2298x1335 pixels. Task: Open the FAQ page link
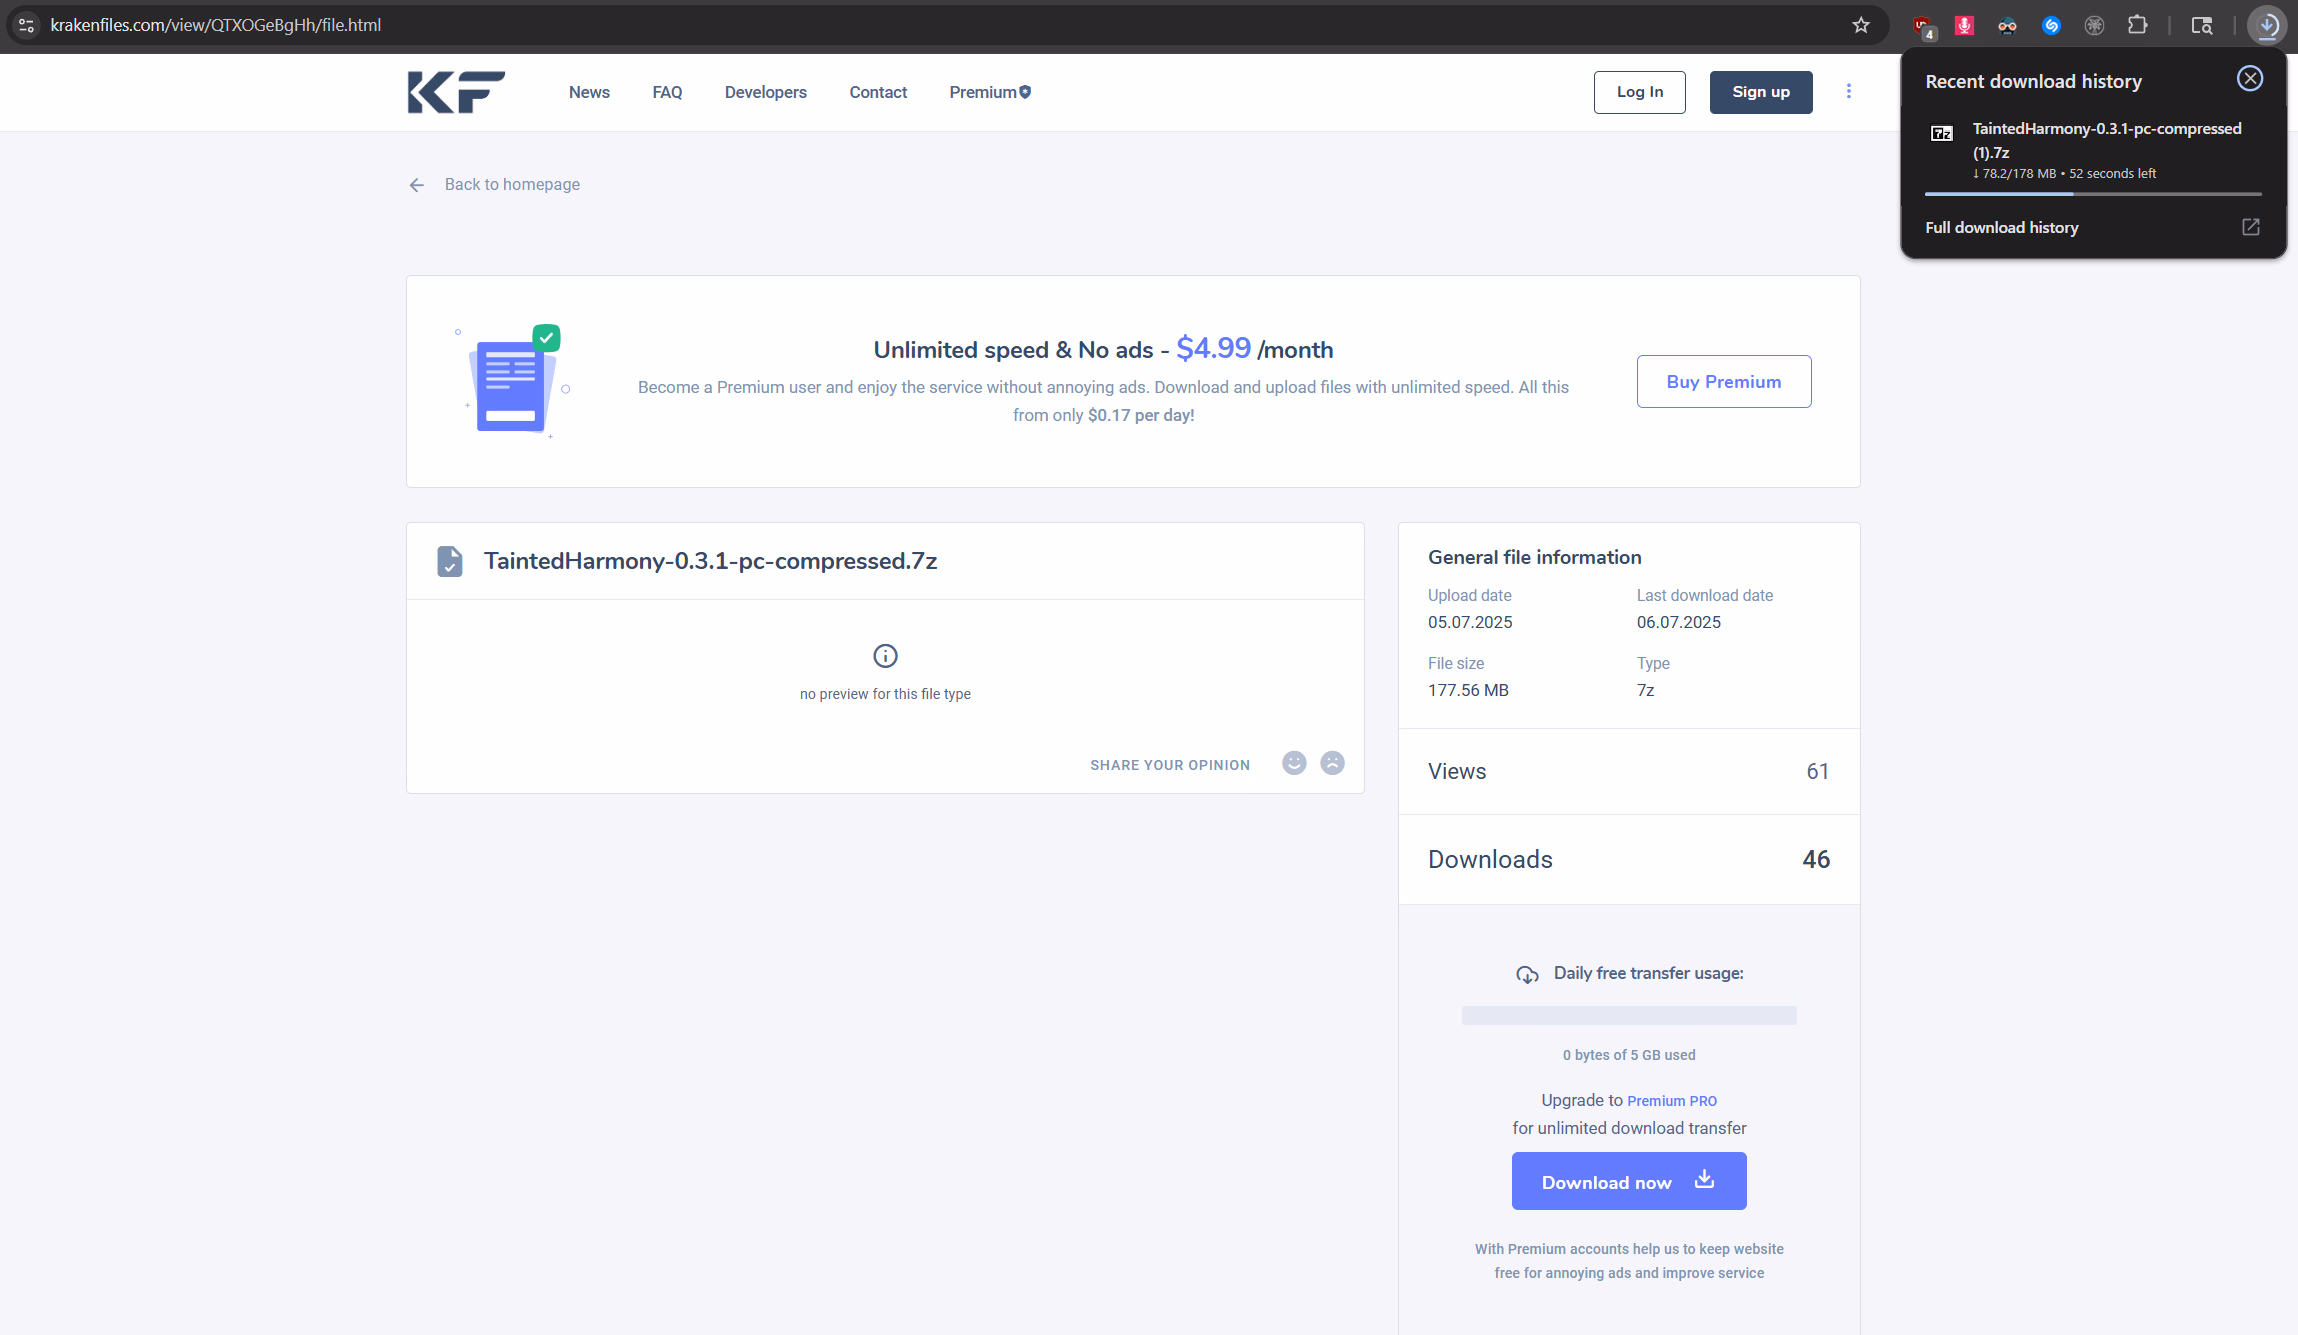tap(667, 92)
